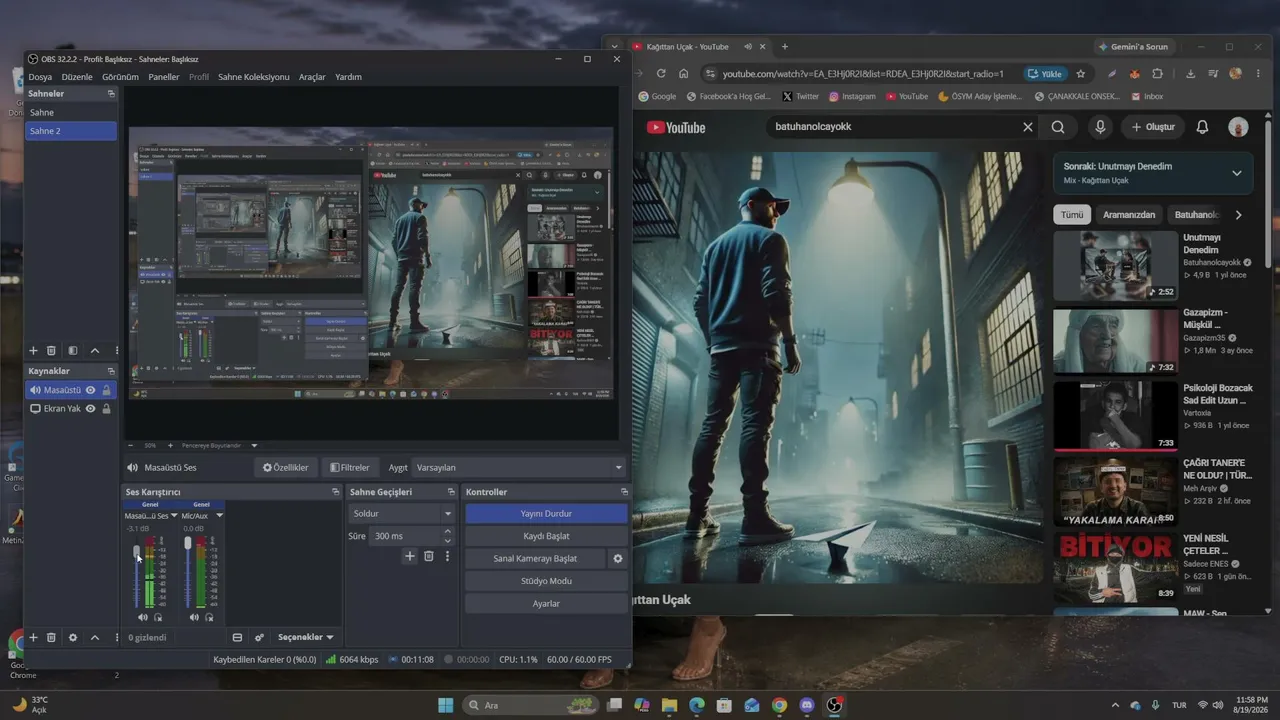Open OBS Ayarlar settings button
This screenshot has height=720, width=1280.
(x=546, y=604)
